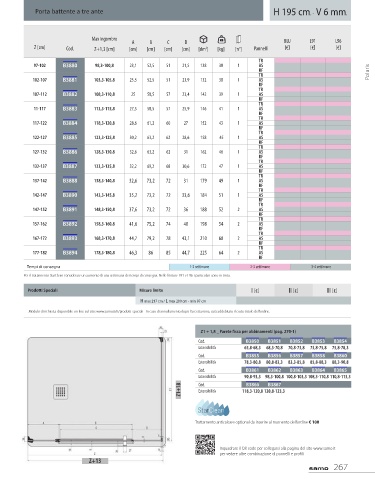Image resolution: width=375 pixels, height=480 pixels.
Task: Select product code B3880 in first row
Action: (x=70, y=65)
